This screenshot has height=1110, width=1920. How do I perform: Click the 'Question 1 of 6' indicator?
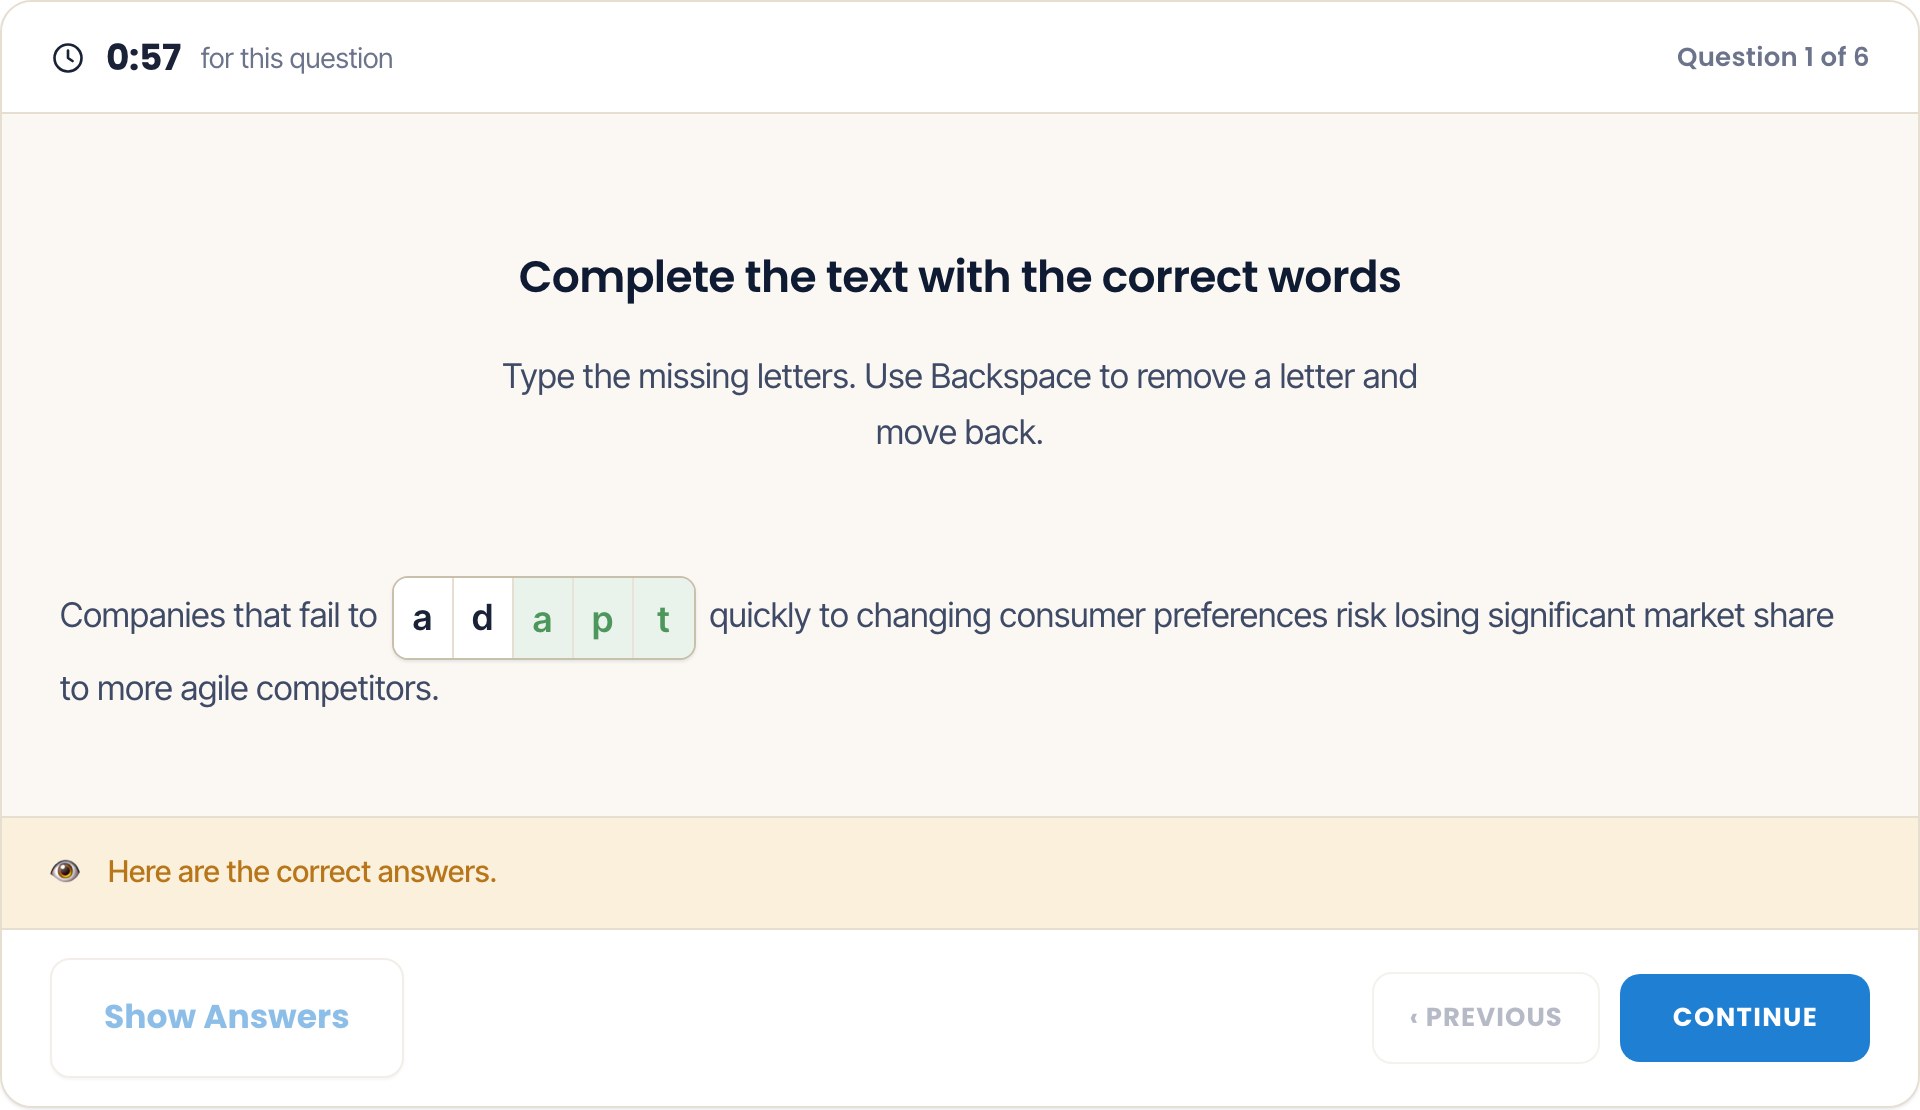(1772, 57)
